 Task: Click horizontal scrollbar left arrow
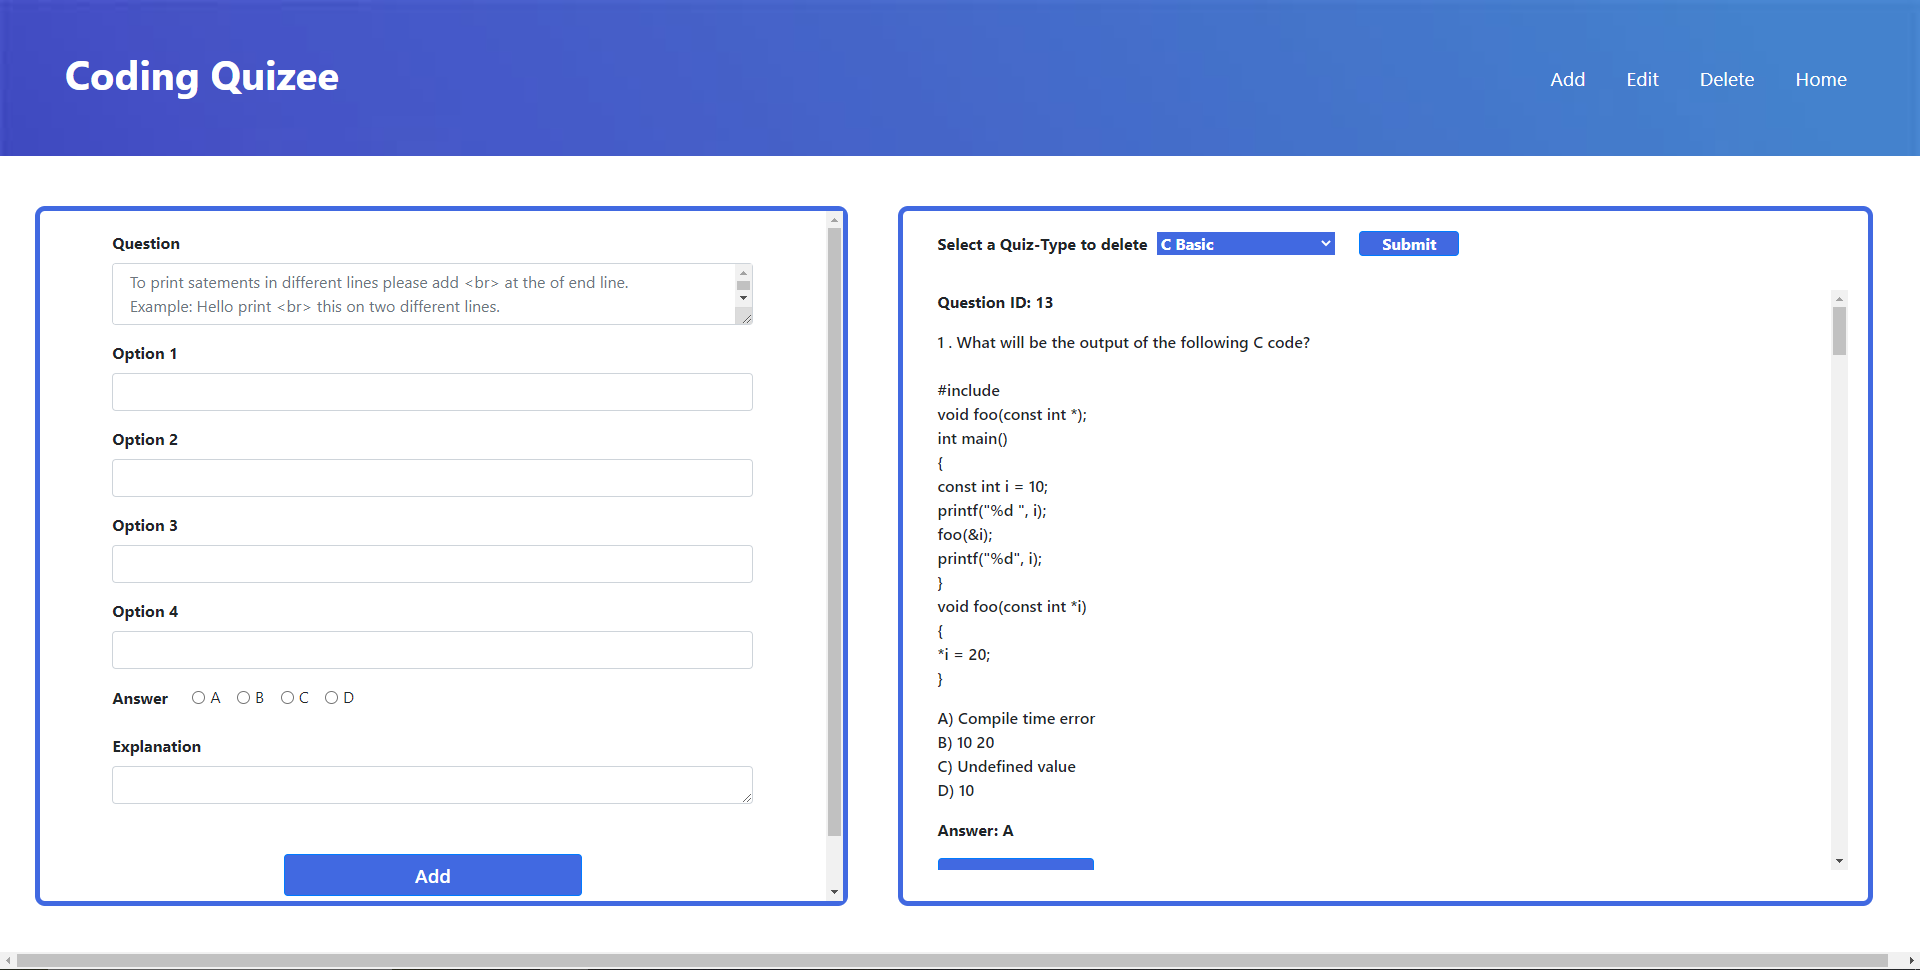[8, 961]
